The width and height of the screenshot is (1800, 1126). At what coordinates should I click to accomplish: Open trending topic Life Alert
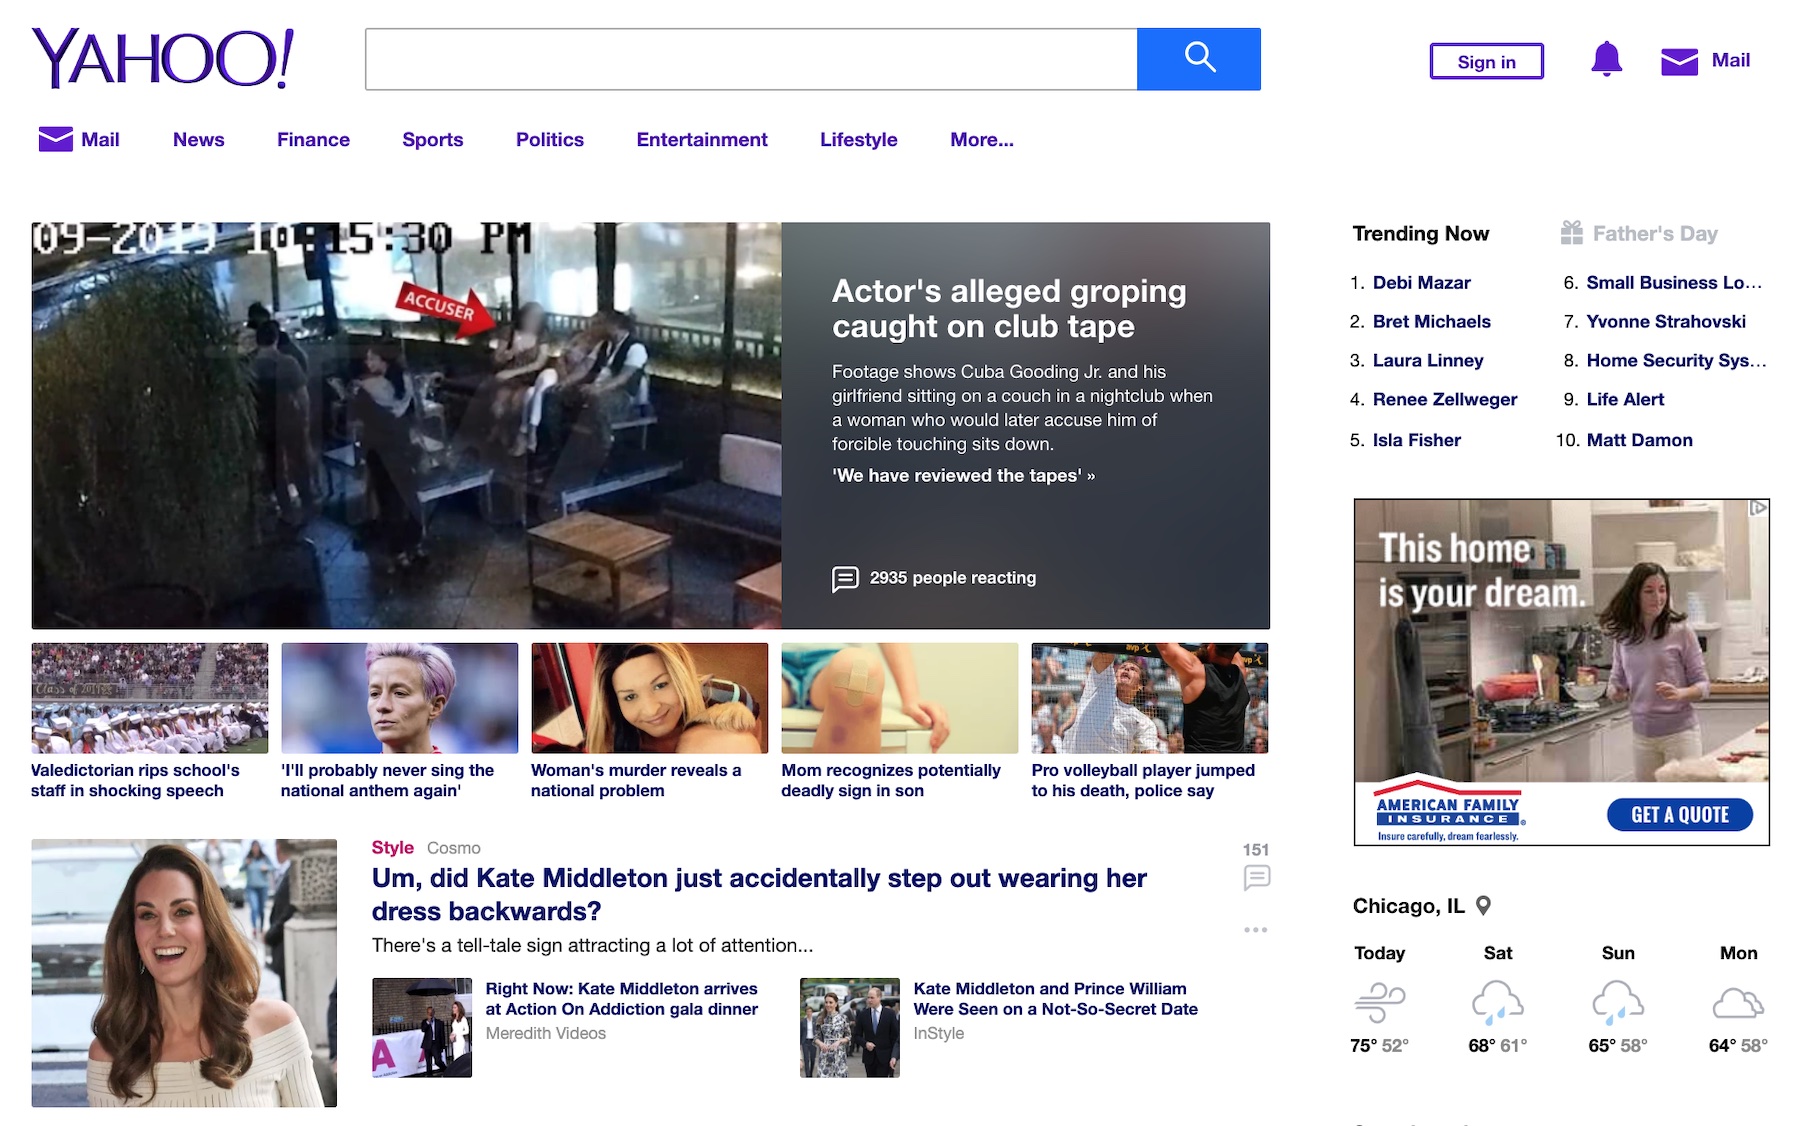coord(1626,400)
